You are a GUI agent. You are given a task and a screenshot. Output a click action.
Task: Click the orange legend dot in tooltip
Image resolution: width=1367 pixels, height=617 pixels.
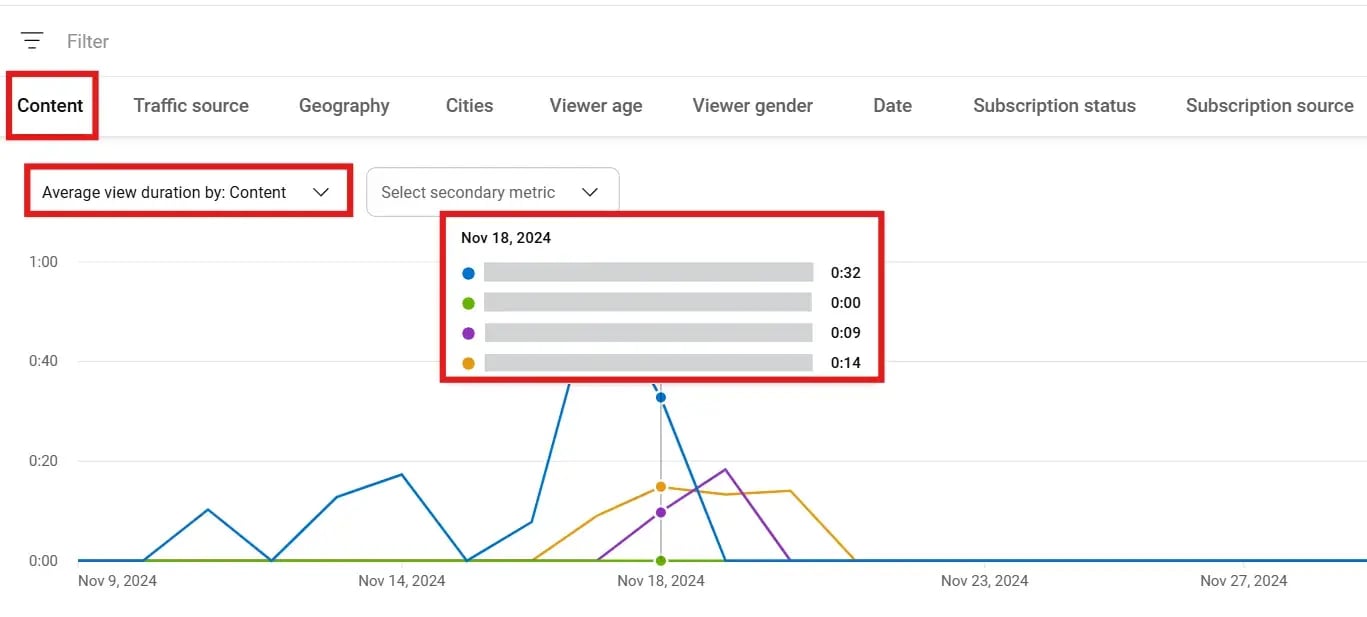pyautogui.click(x=468, y=363)
